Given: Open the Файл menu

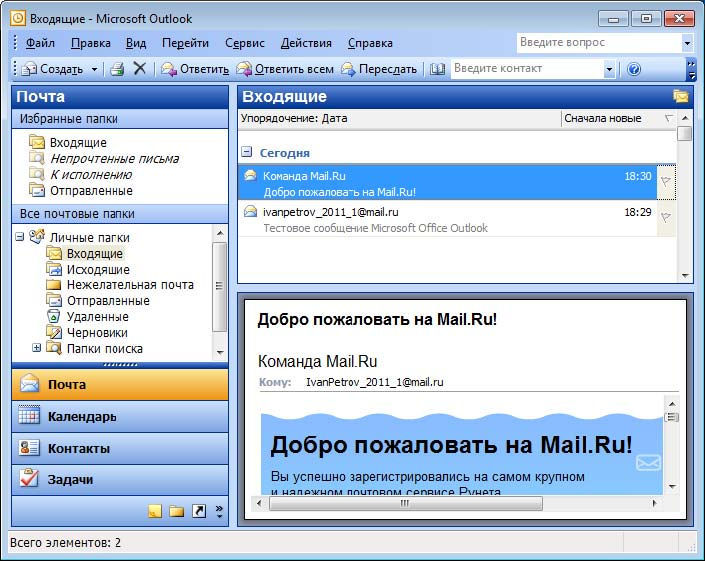Looking at the screenshot, I should coord(40,43).
